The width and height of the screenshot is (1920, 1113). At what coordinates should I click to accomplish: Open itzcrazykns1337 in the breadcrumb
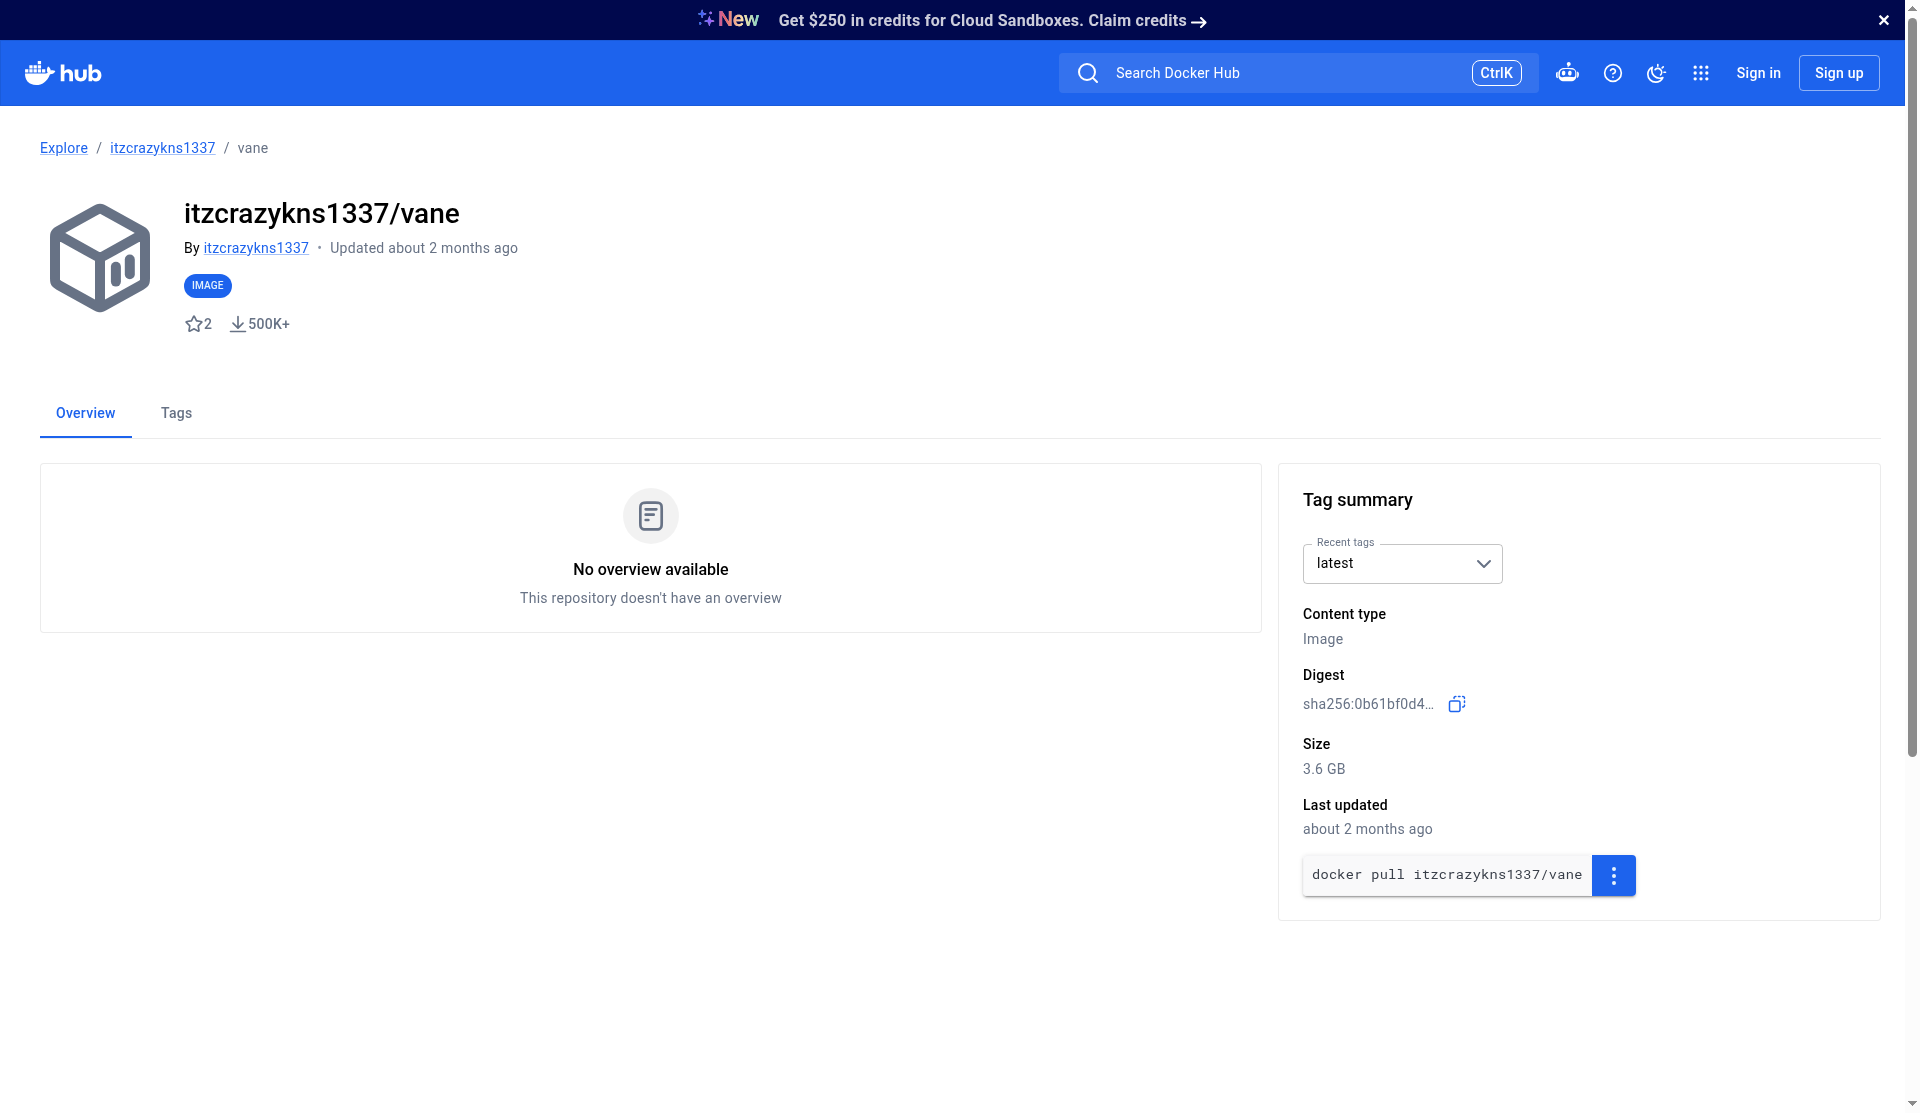click(163, 148)
